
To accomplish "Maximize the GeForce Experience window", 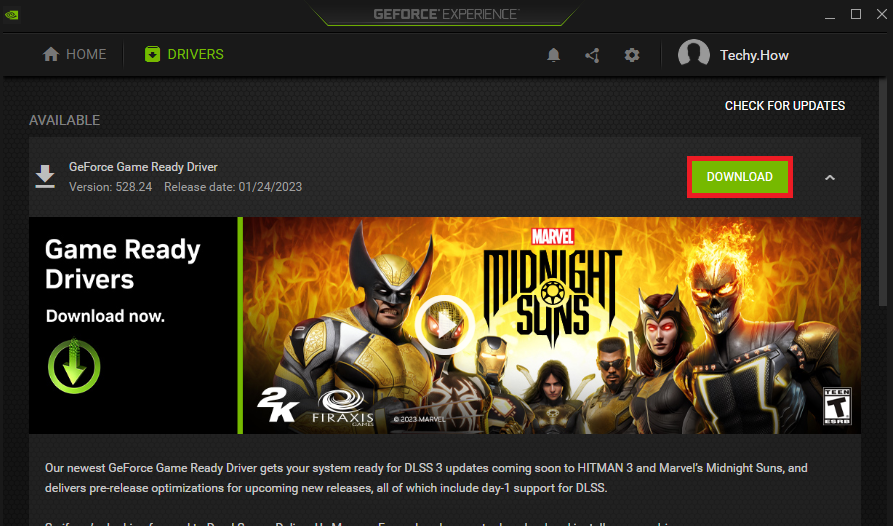I will coord(855,14).
